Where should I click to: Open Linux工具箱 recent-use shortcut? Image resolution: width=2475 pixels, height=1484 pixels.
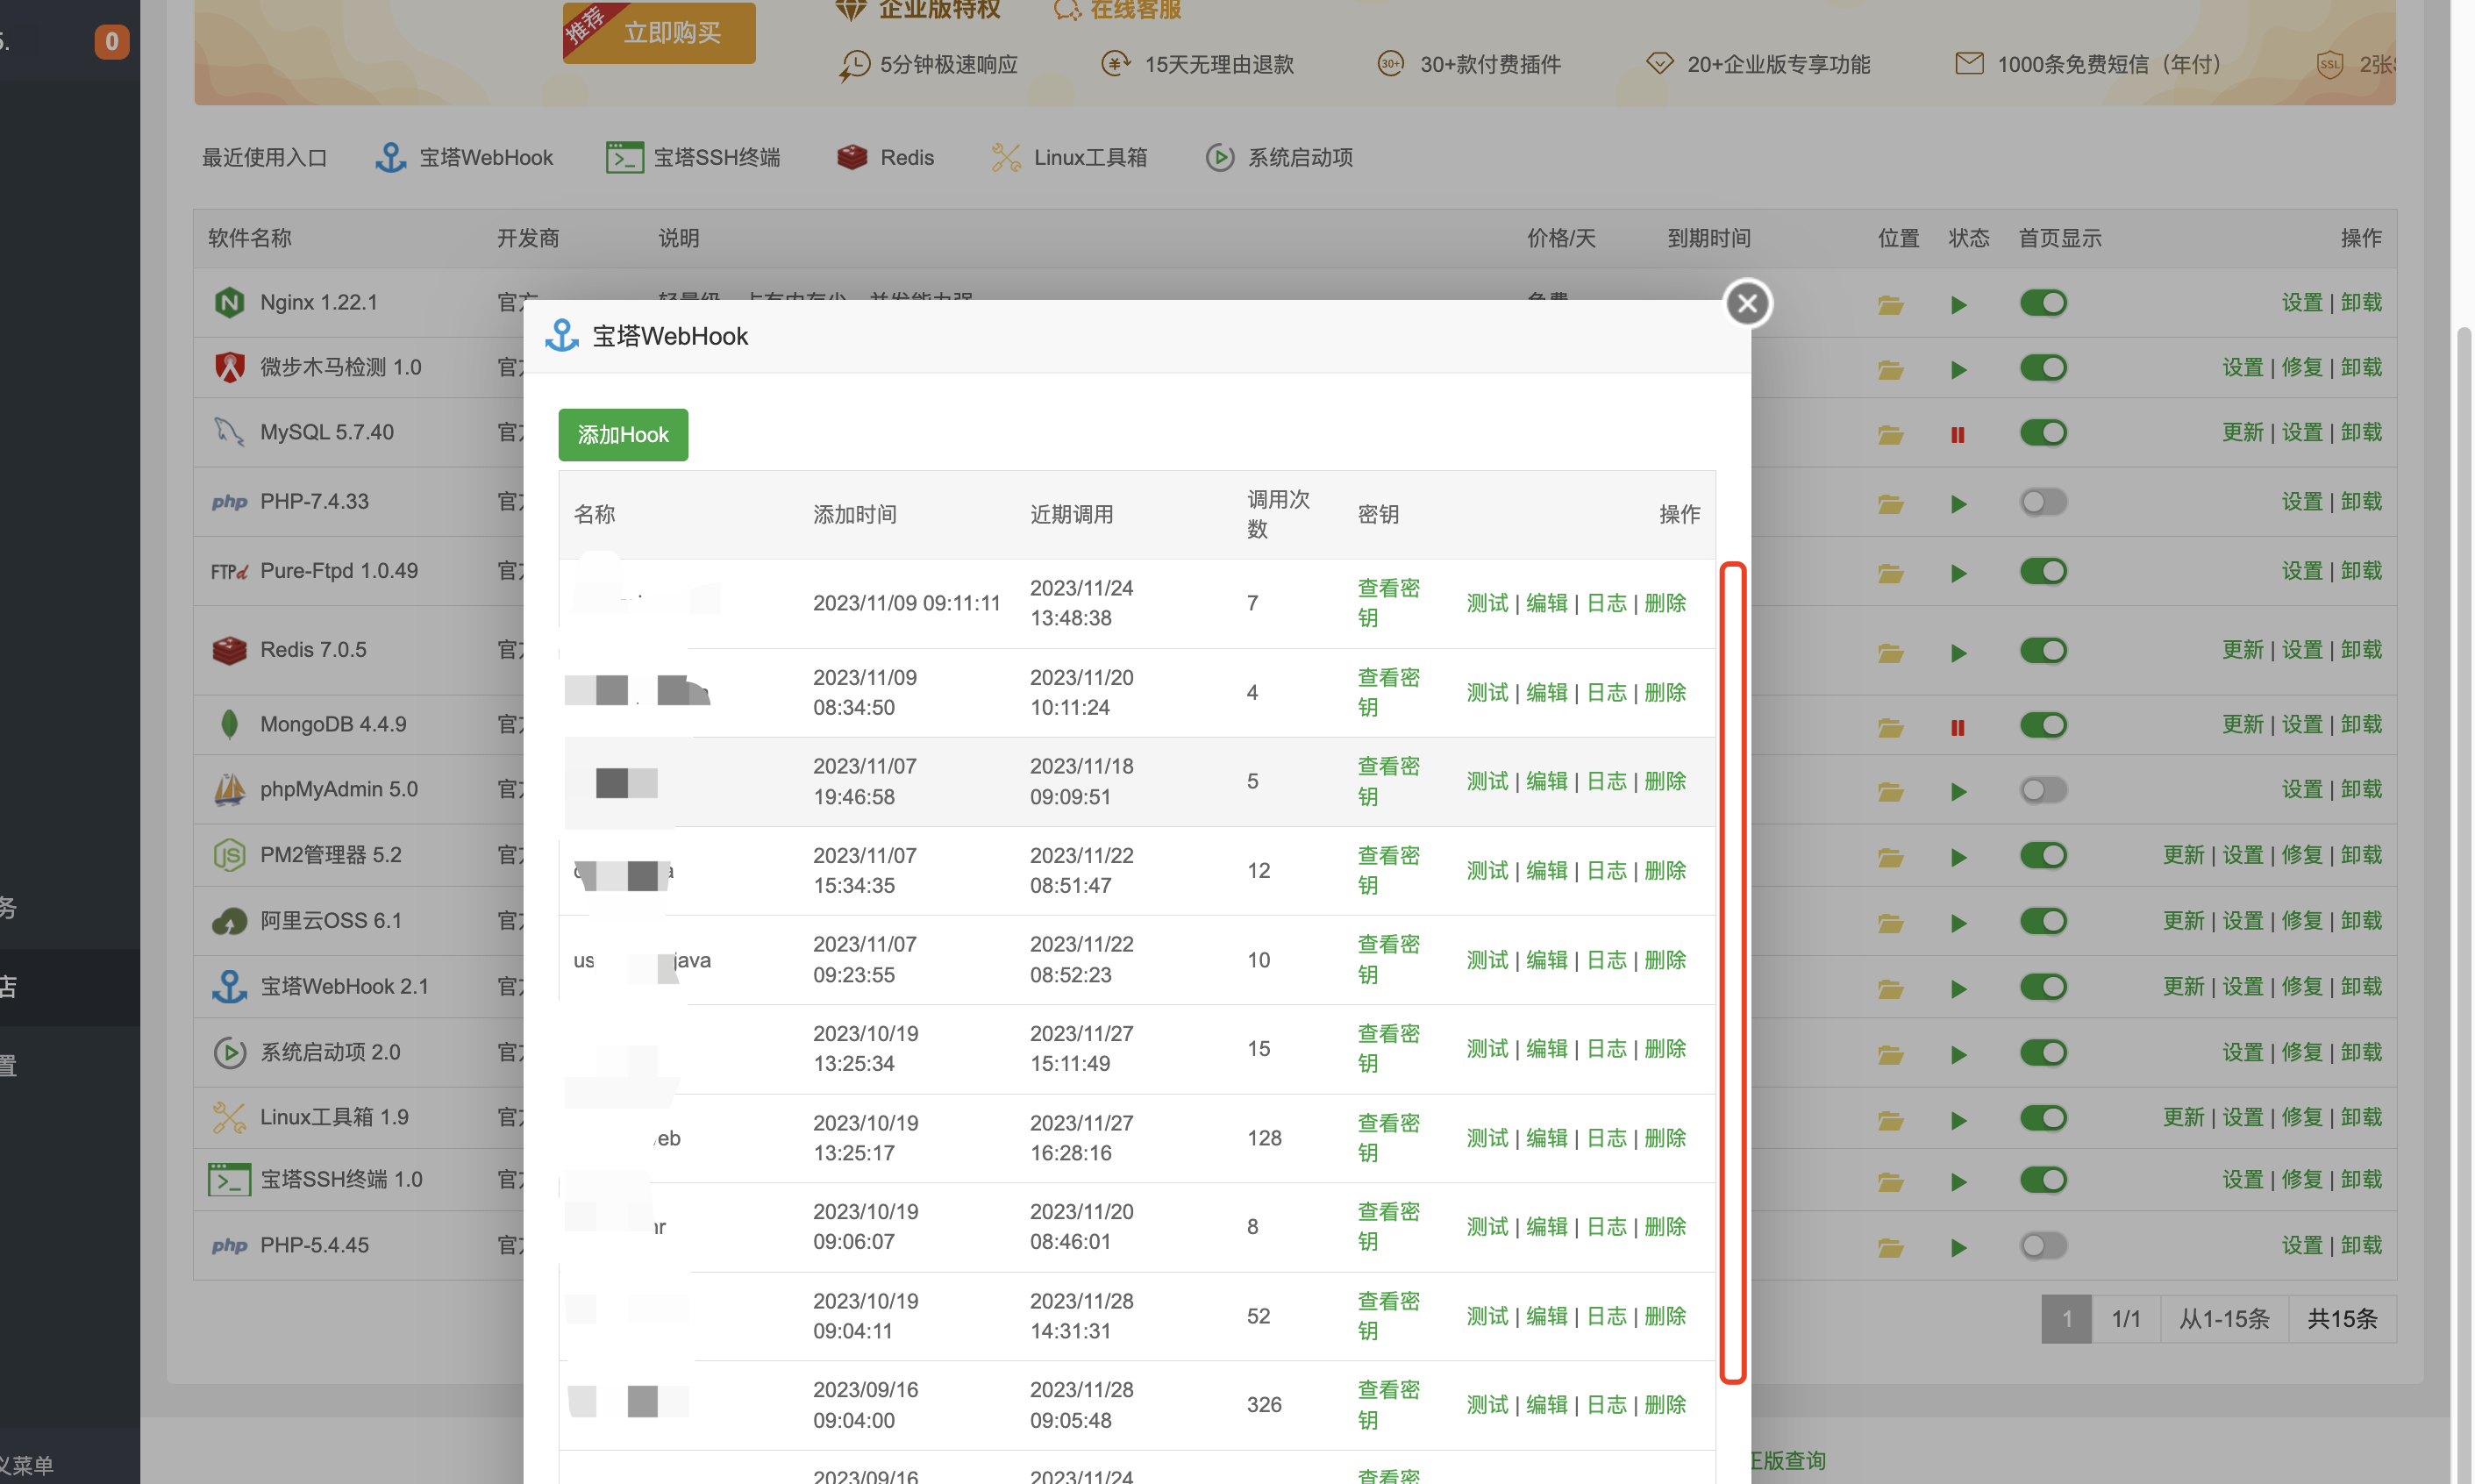[x=1069, y=157]
